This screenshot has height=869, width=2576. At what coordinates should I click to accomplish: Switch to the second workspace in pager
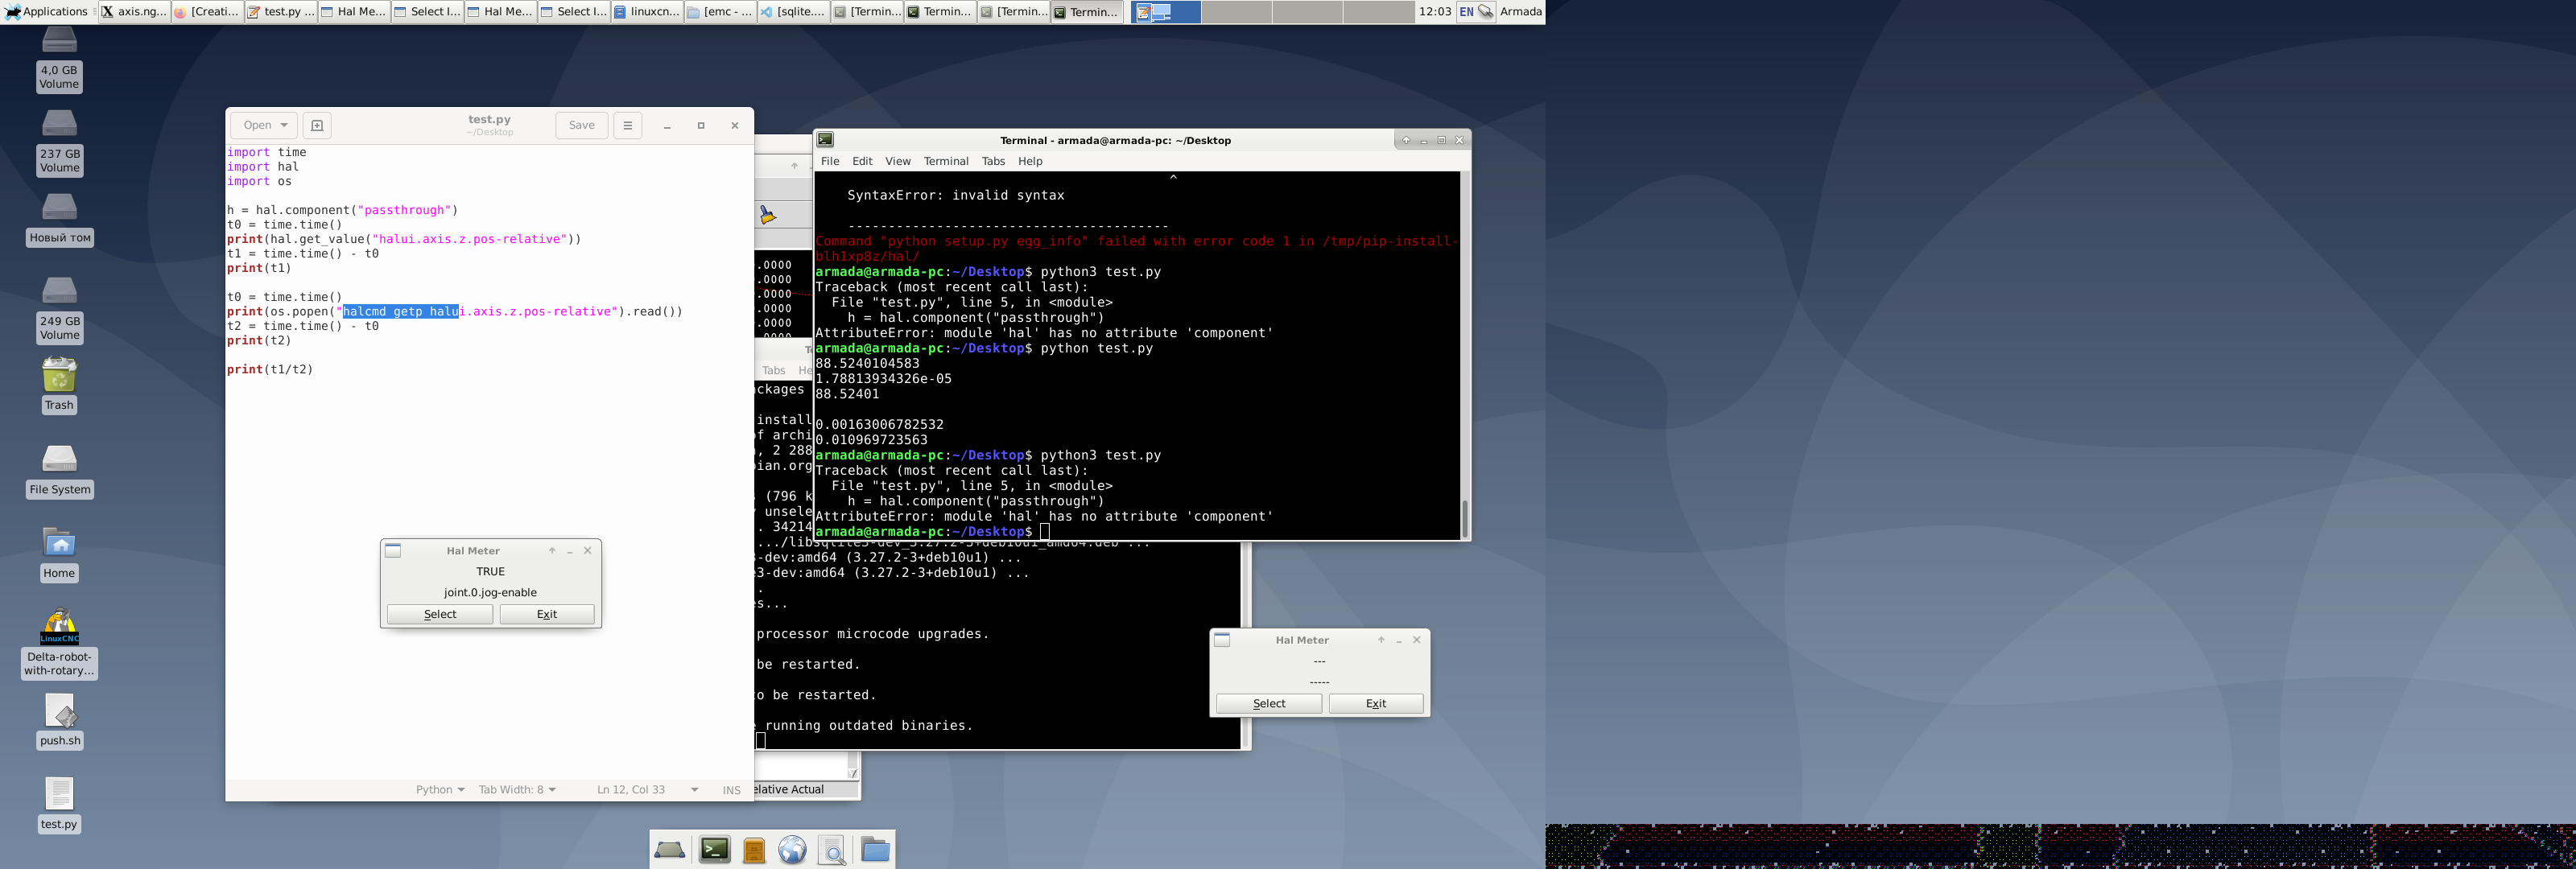[x=1236, y=12]
